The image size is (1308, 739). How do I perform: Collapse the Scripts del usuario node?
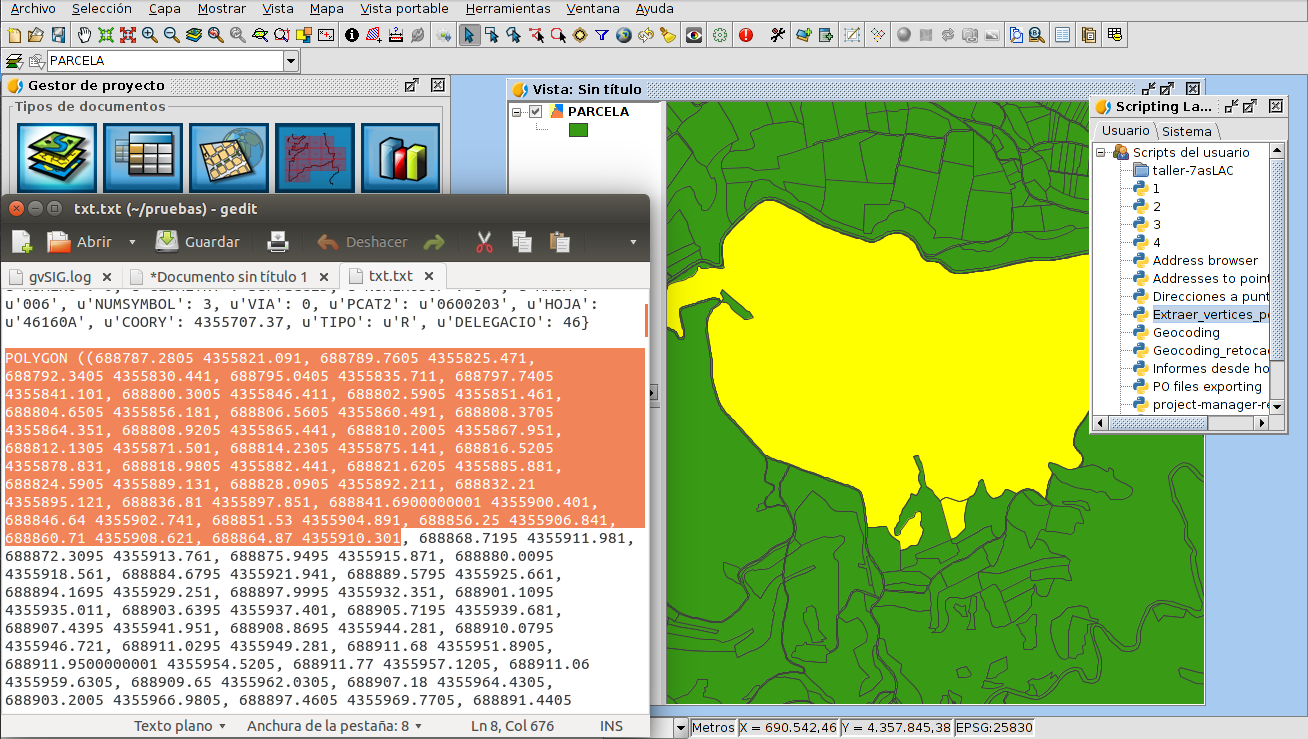[1101, 153]
